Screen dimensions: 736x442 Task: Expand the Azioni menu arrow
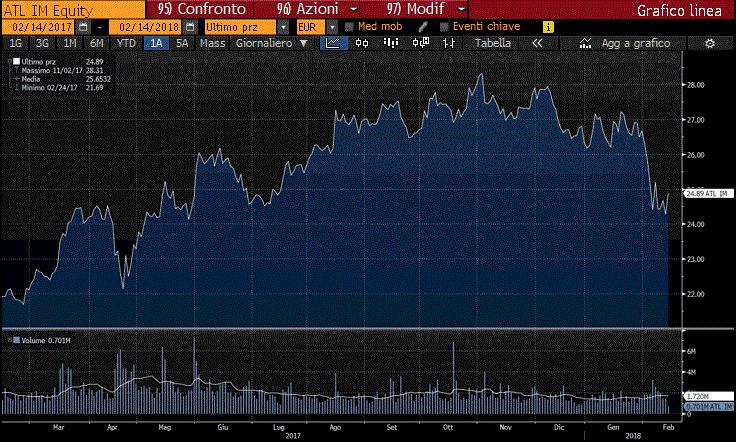tap(354, 9)
